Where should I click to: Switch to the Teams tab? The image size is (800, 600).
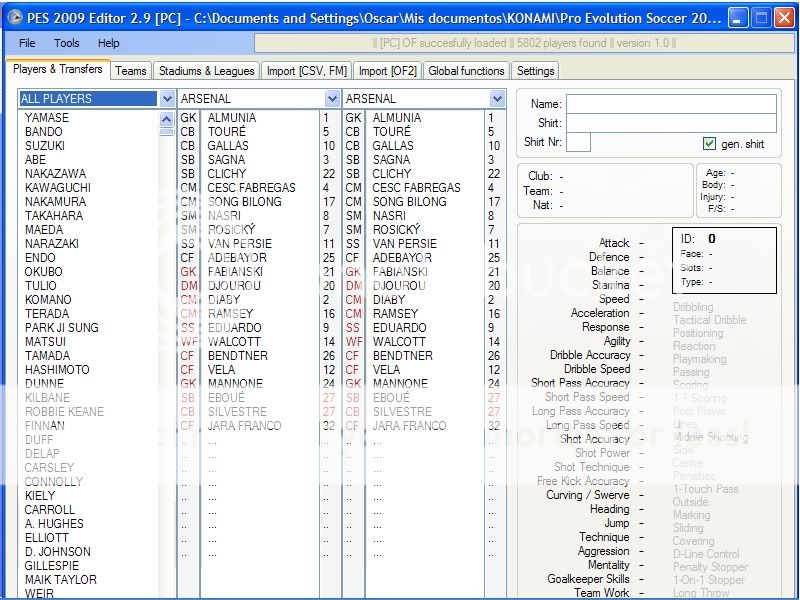click(131, 71)
